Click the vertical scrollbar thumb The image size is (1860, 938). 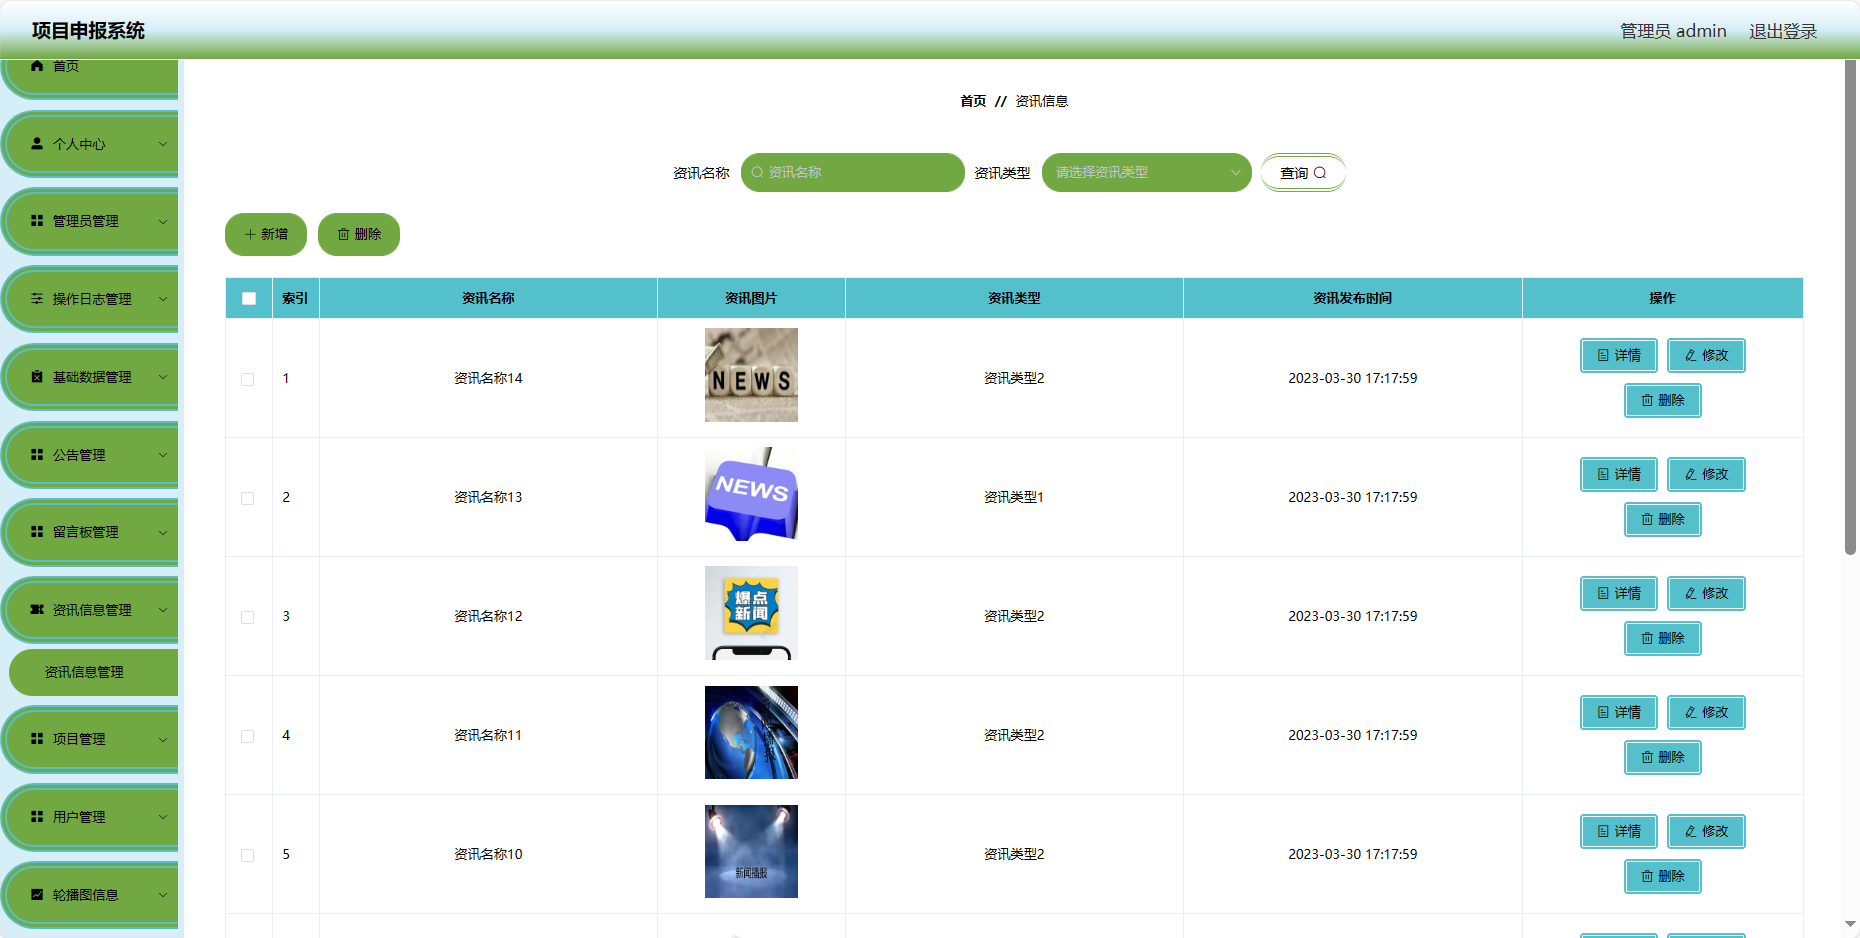click(x=1850, y=306)
